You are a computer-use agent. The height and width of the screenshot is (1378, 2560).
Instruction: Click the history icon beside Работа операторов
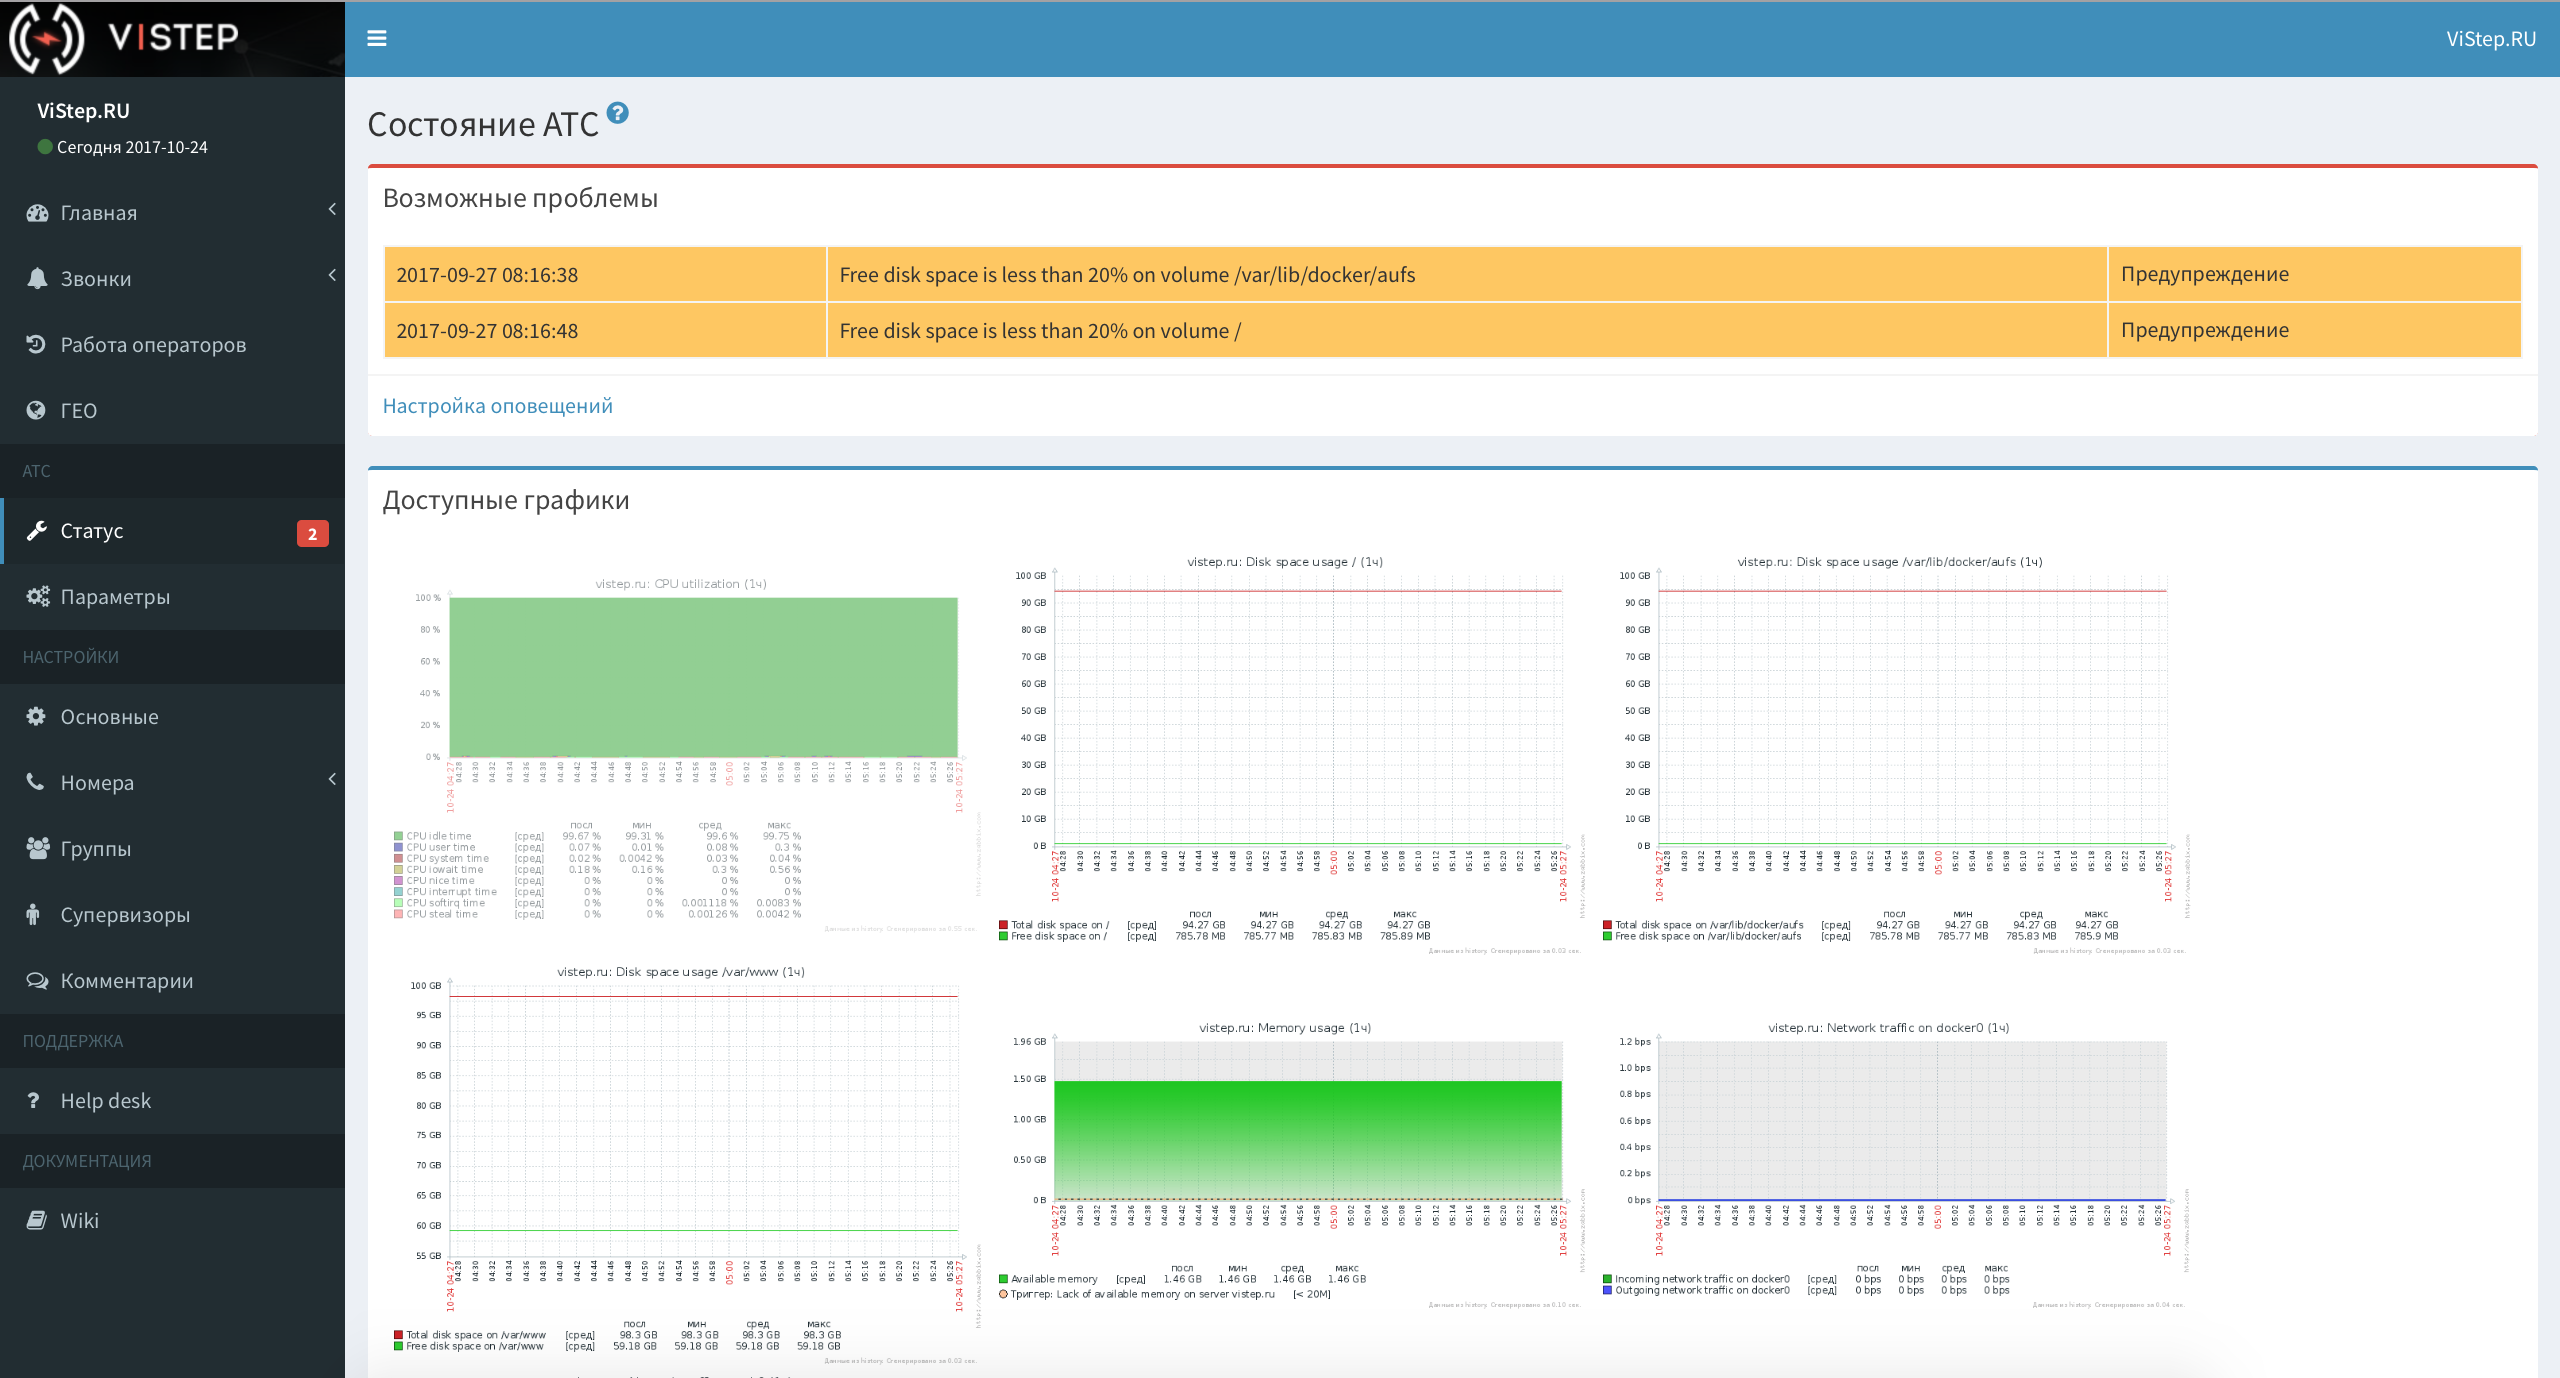click(x=36, y=344)
